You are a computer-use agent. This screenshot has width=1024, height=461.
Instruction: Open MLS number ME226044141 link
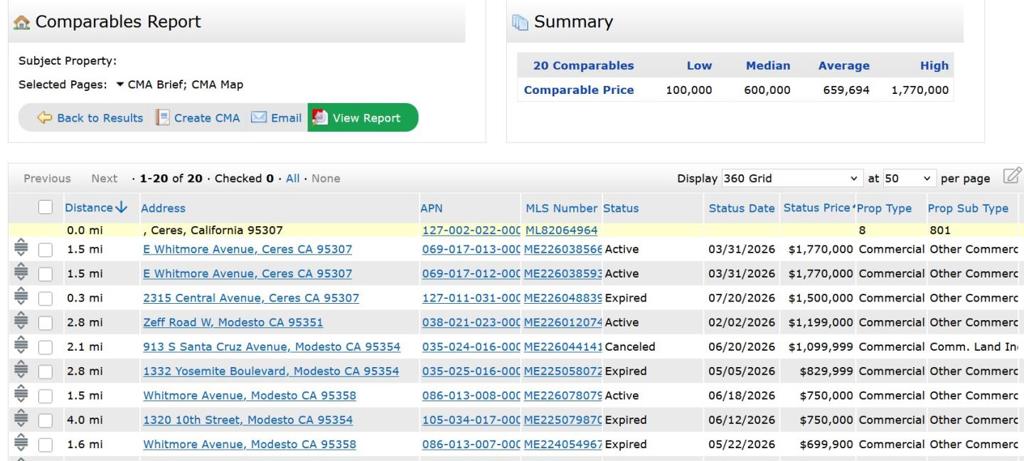tap(563, 347)
